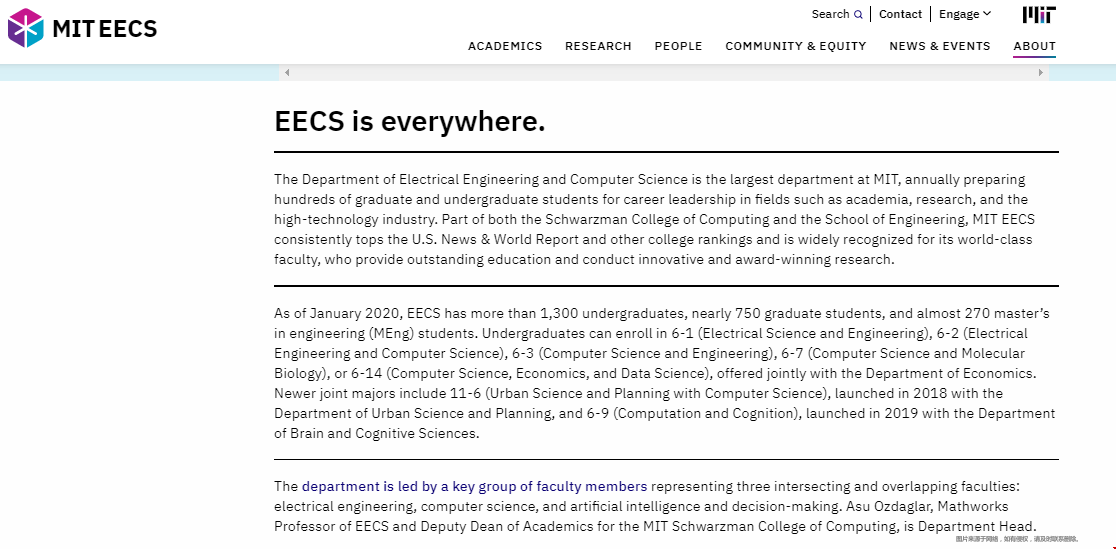This screenshot has width=1116, height=549.
Task: Open the MIT logo link
Action: tap(1039, 14)
